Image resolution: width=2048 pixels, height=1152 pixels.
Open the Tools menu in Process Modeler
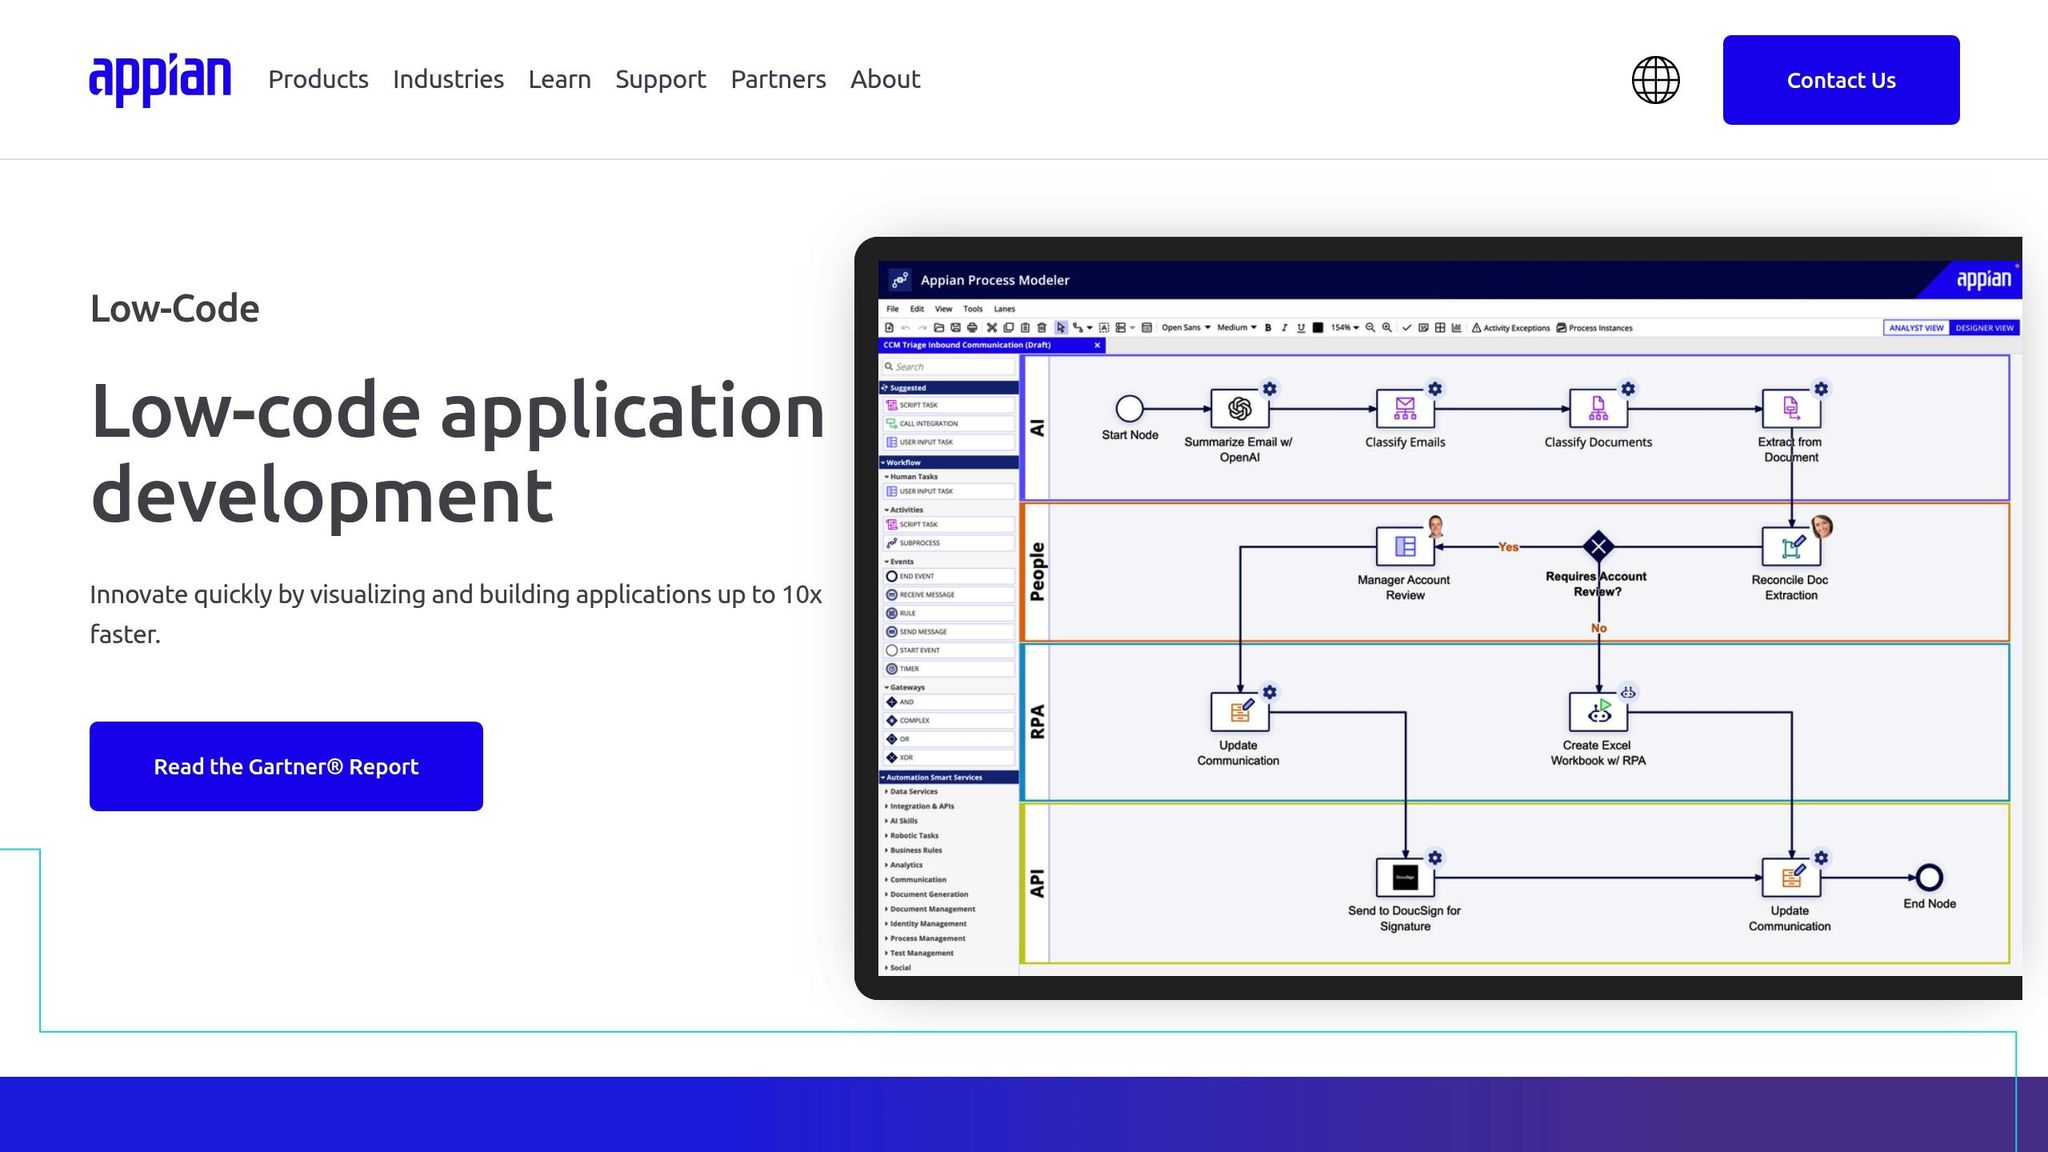(x=973, y=309)
